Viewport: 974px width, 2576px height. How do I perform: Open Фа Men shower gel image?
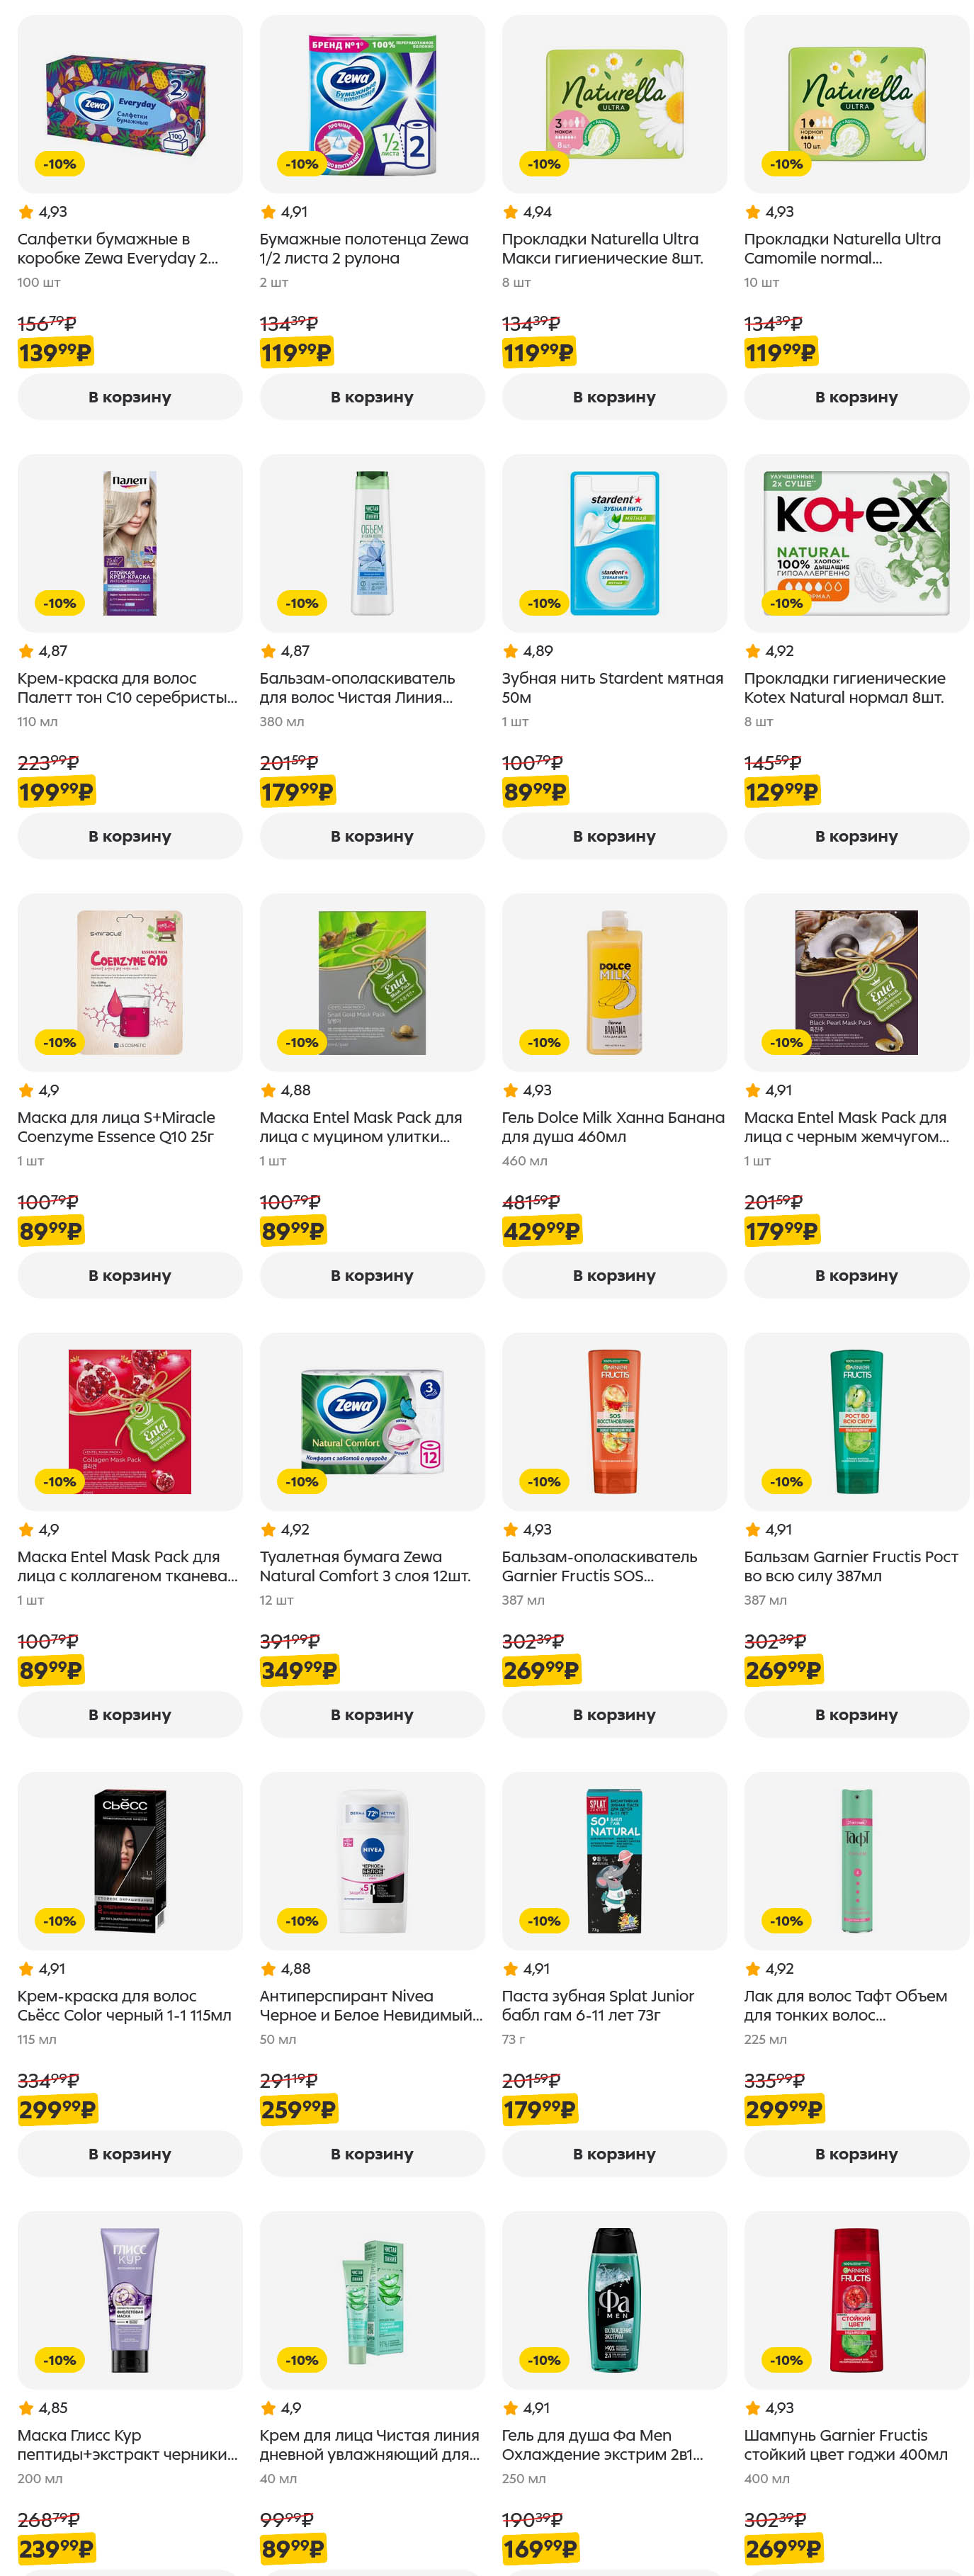pos(614,2299)
